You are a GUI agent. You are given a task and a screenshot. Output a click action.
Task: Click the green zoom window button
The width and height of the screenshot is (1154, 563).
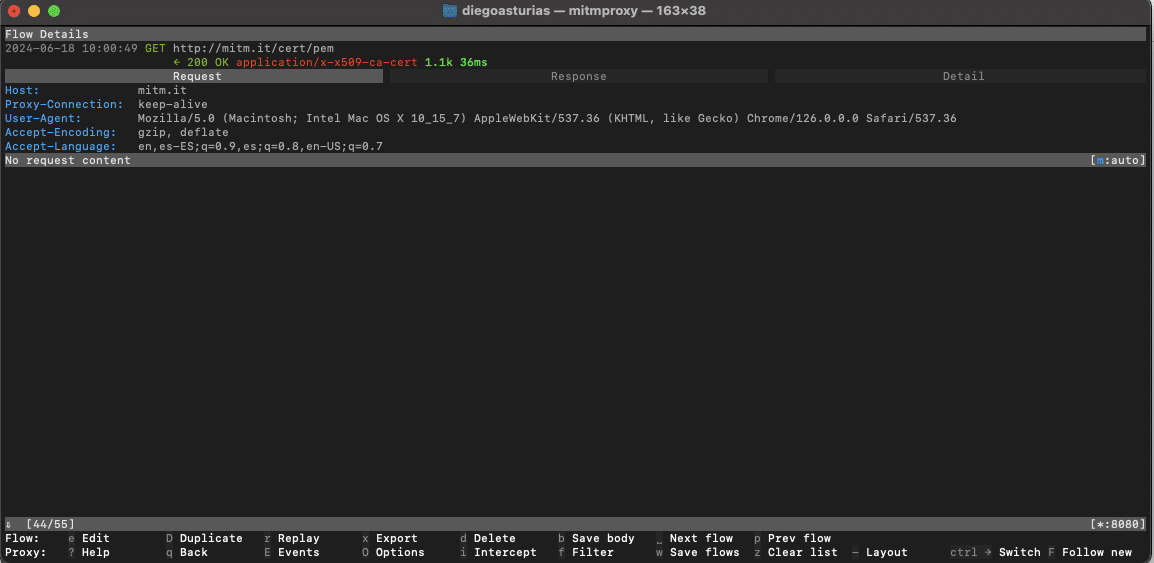pyautogui.click(x=54, y=11)
